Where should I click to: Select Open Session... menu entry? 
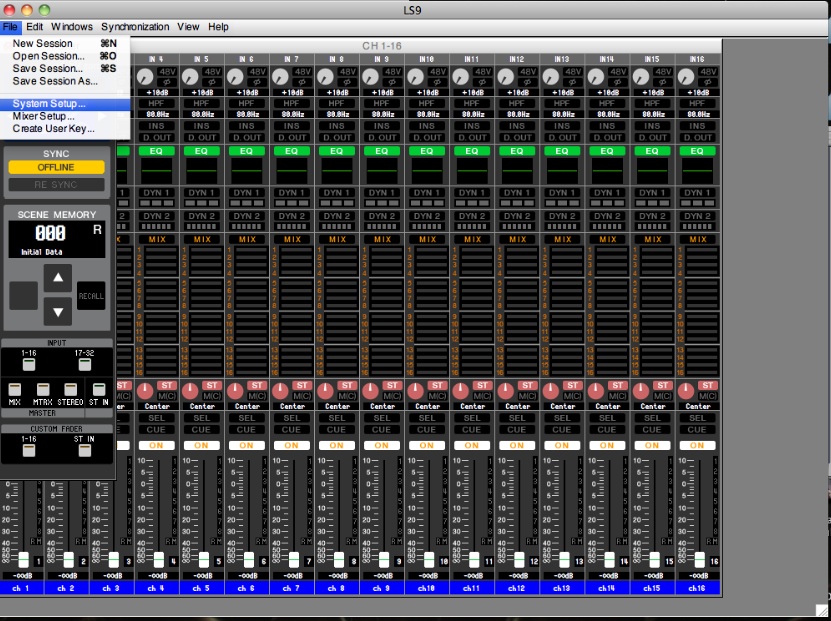pyautogui.click(x=48, y=57)
